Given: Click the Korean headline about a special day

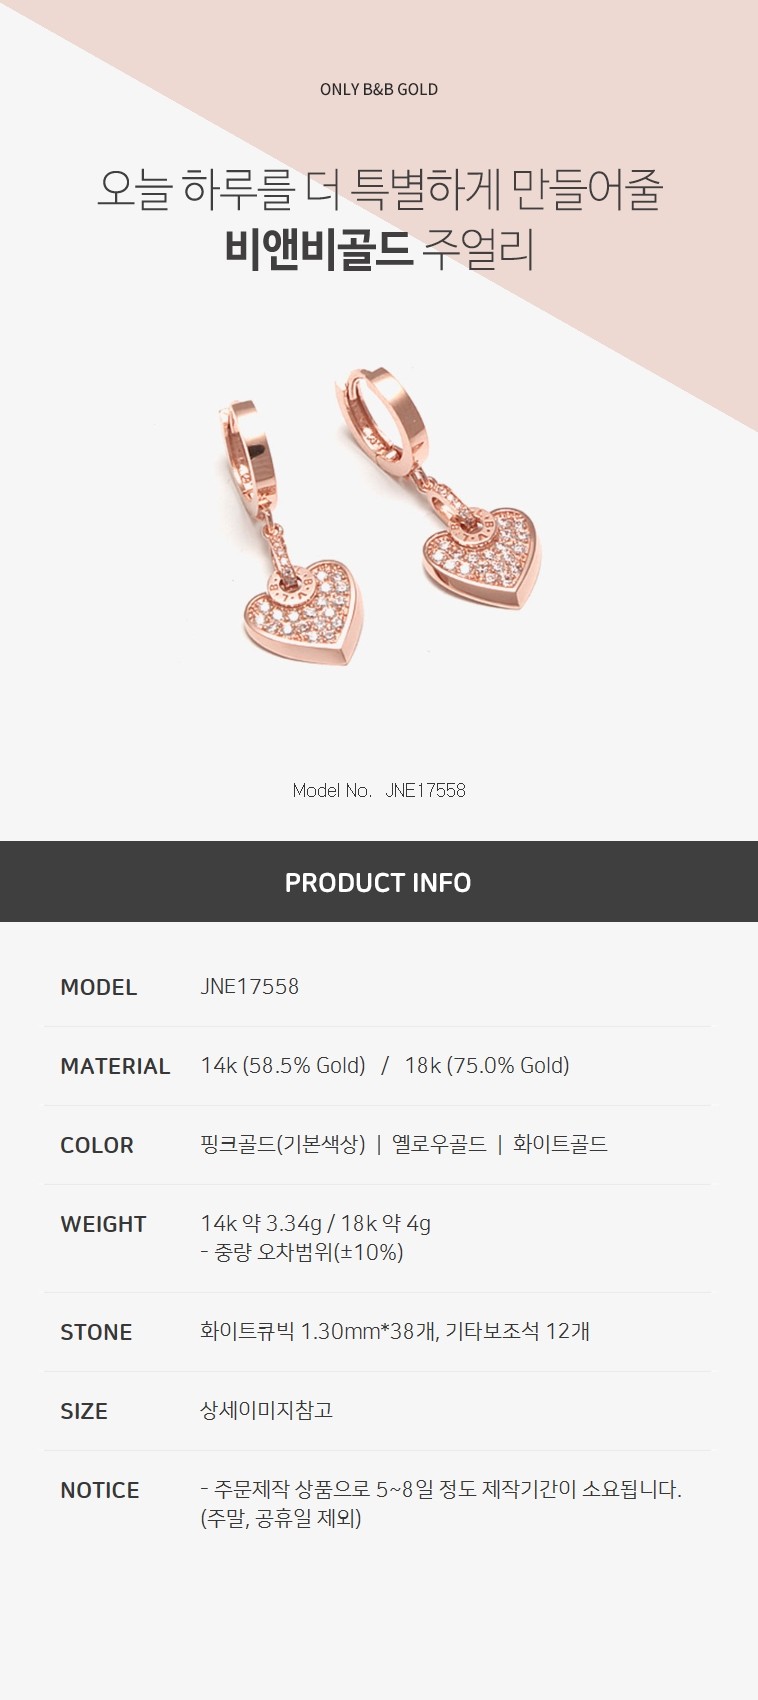Looking at the screenshot, I should 379,189.
